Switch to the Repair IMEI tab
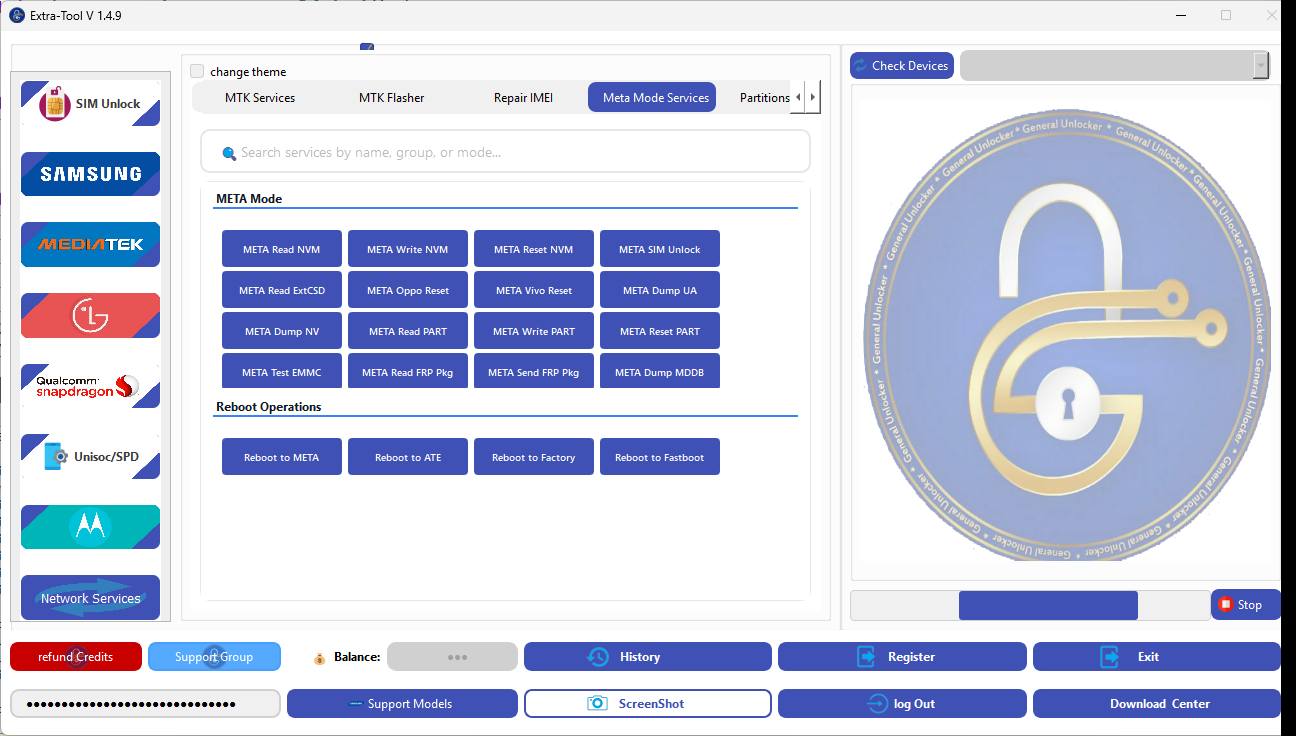This screenshot has width=1296, height=736. coord(523,98)
